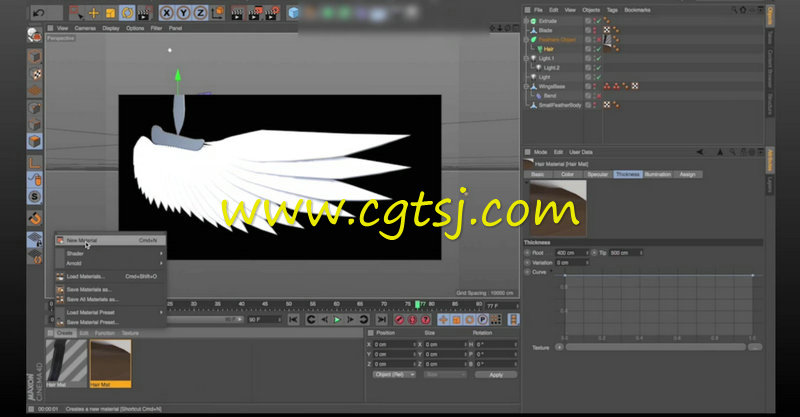Viewport: 800px width, 417px height.
Task: Open the Attribute Manager Mode menu
Action: click(540, 152)
